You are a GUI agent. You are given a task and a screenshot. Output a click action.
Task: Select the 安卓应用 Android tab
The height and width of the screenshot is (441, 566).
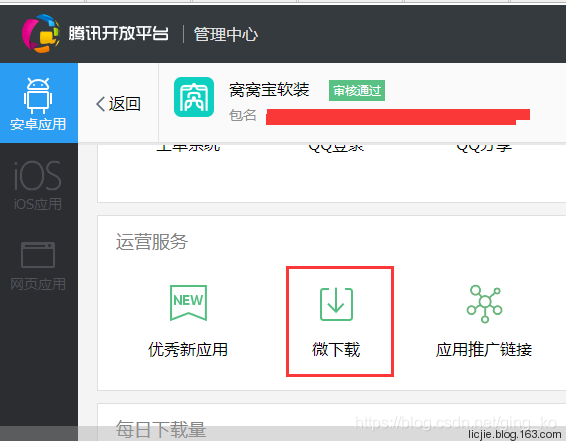[39, 103]
